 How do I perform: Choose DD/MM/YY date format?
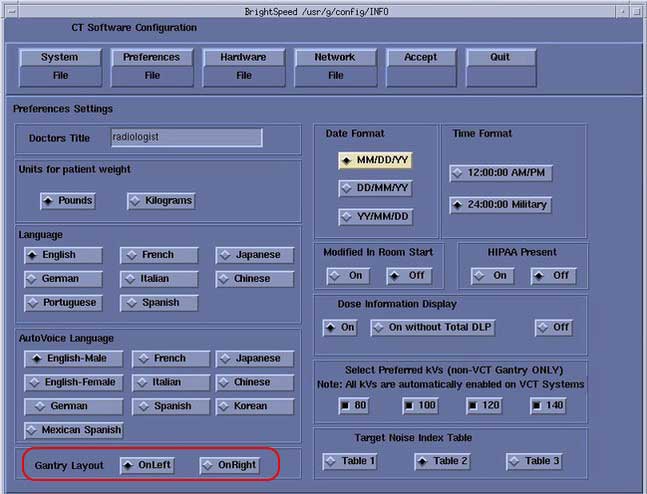pos(376,188)
